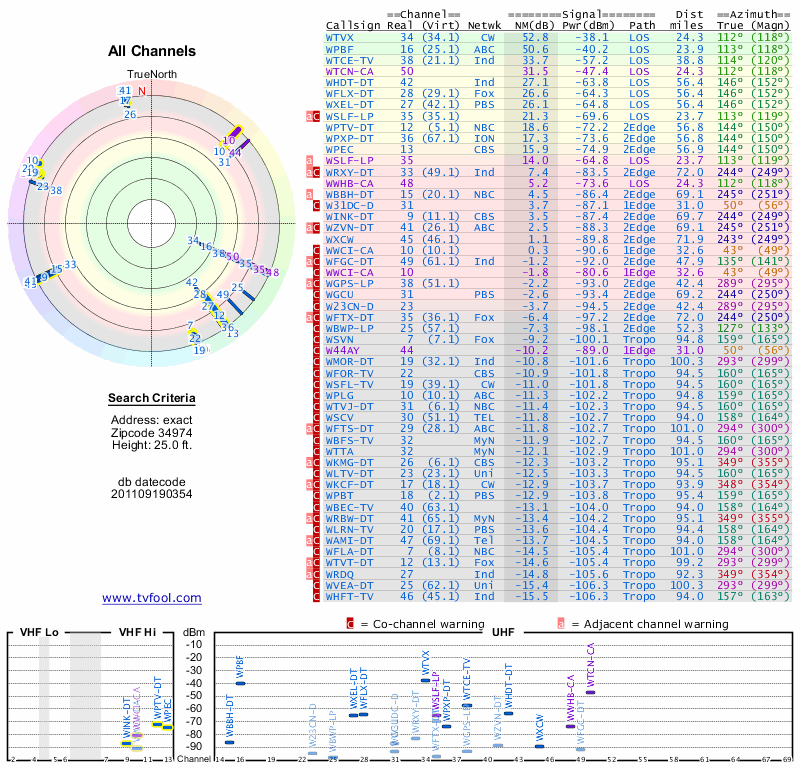
Task: Open the www.tvfool.com link
Action: (x=152, y=598)
